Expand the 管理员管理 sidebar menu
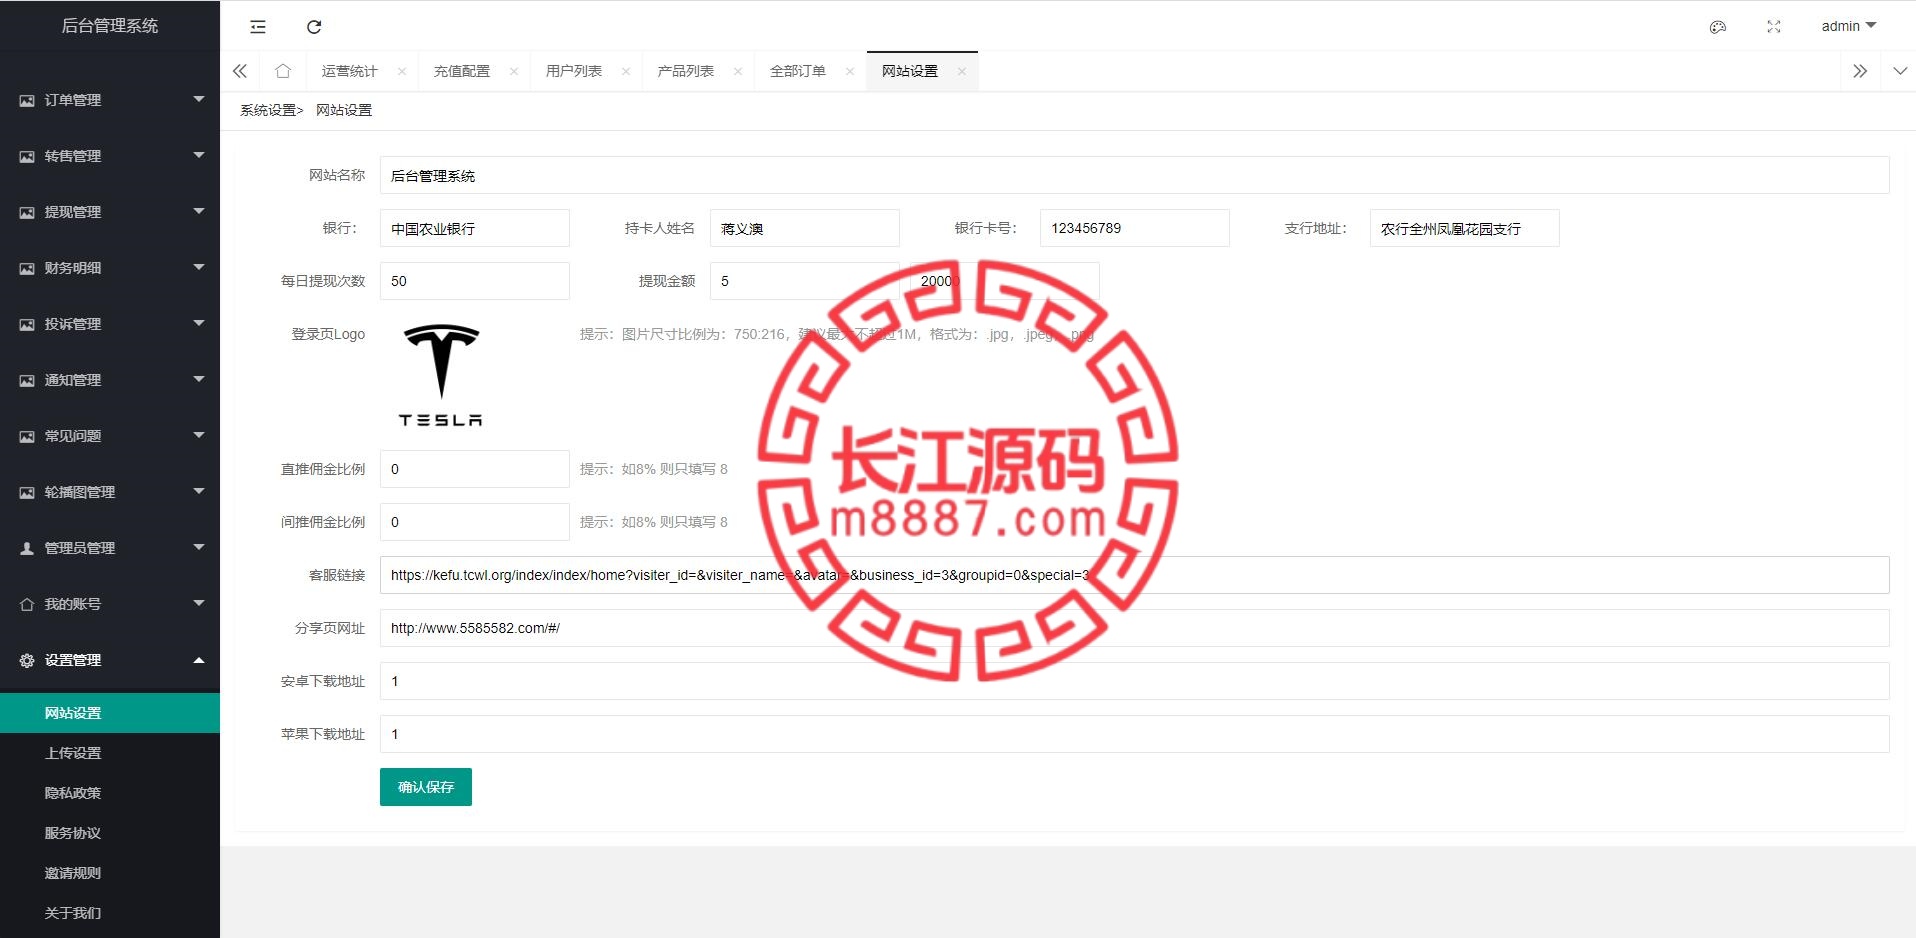 110,548
